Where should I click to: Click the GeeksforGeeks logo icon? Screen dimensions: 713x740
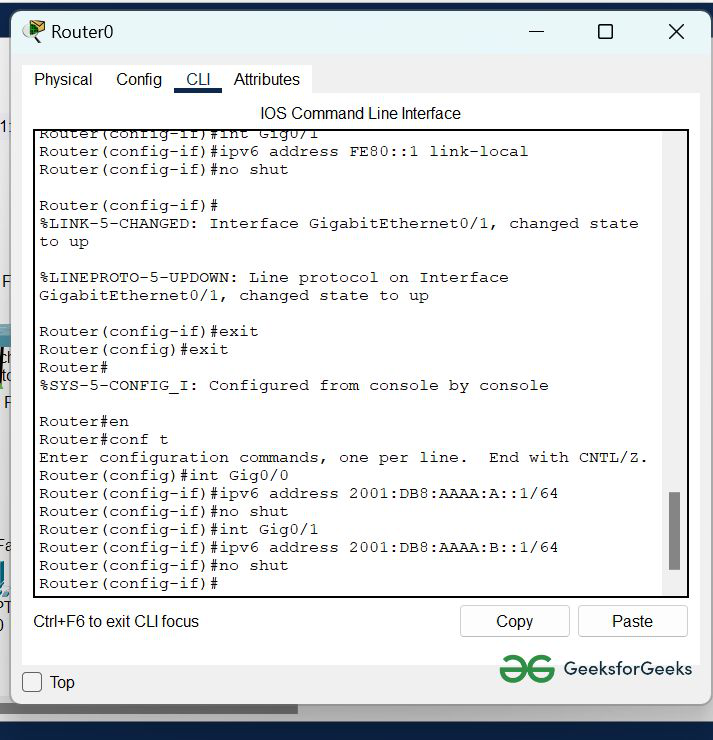point(527,669)
